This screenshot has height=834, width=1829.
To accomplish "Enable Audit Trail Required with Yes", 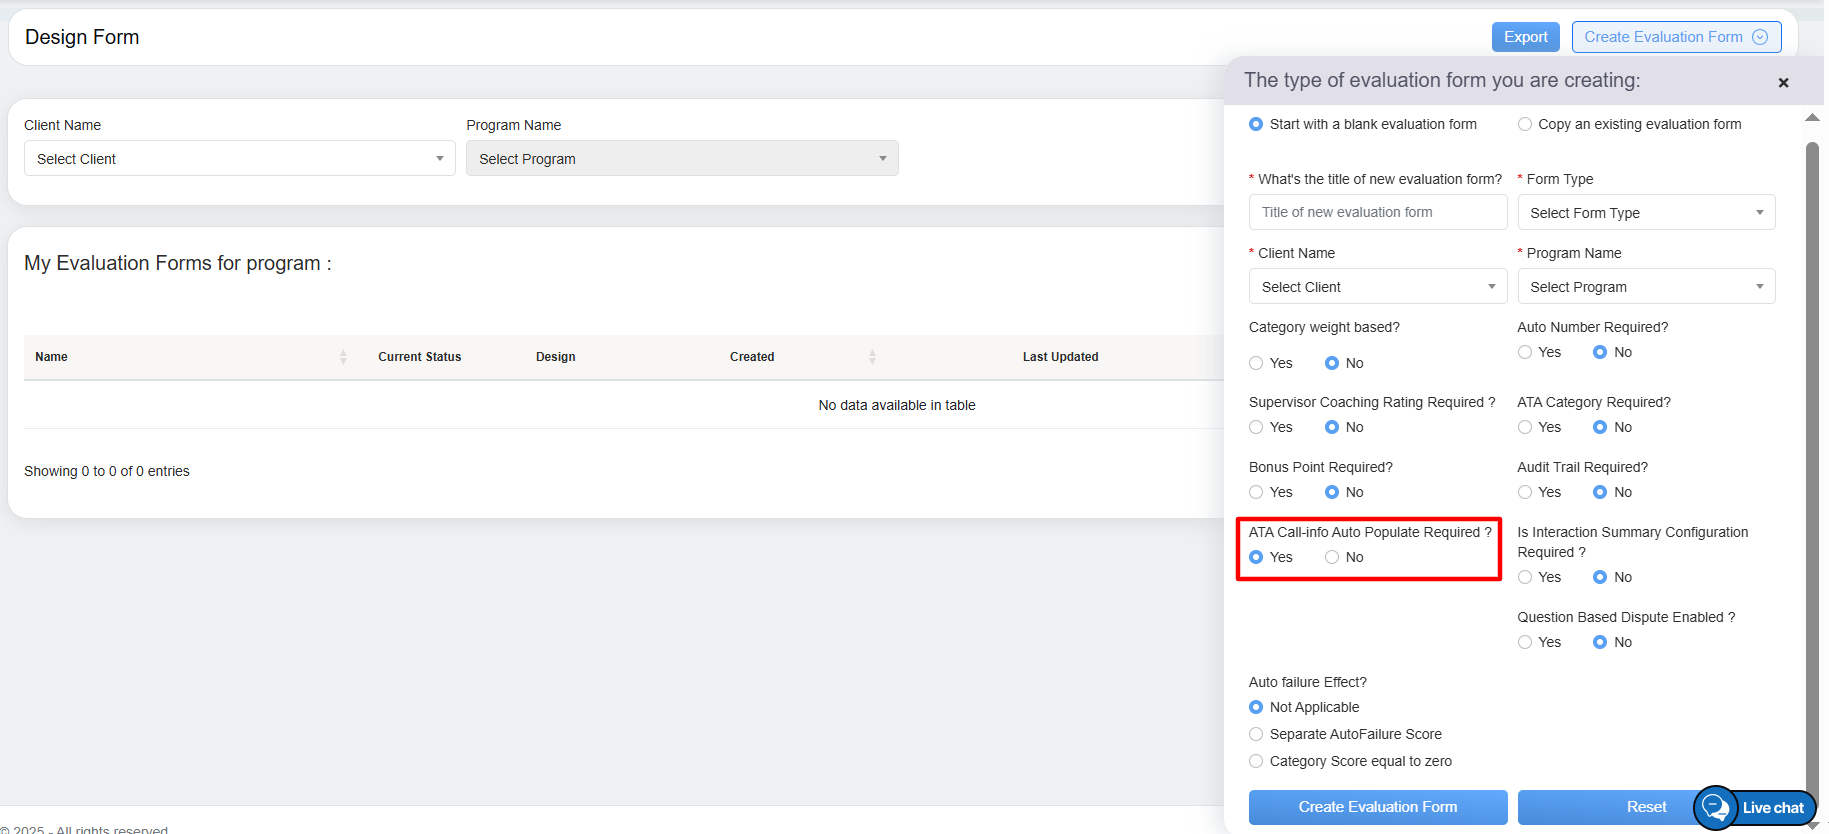I will click(x=1525, y=492).
